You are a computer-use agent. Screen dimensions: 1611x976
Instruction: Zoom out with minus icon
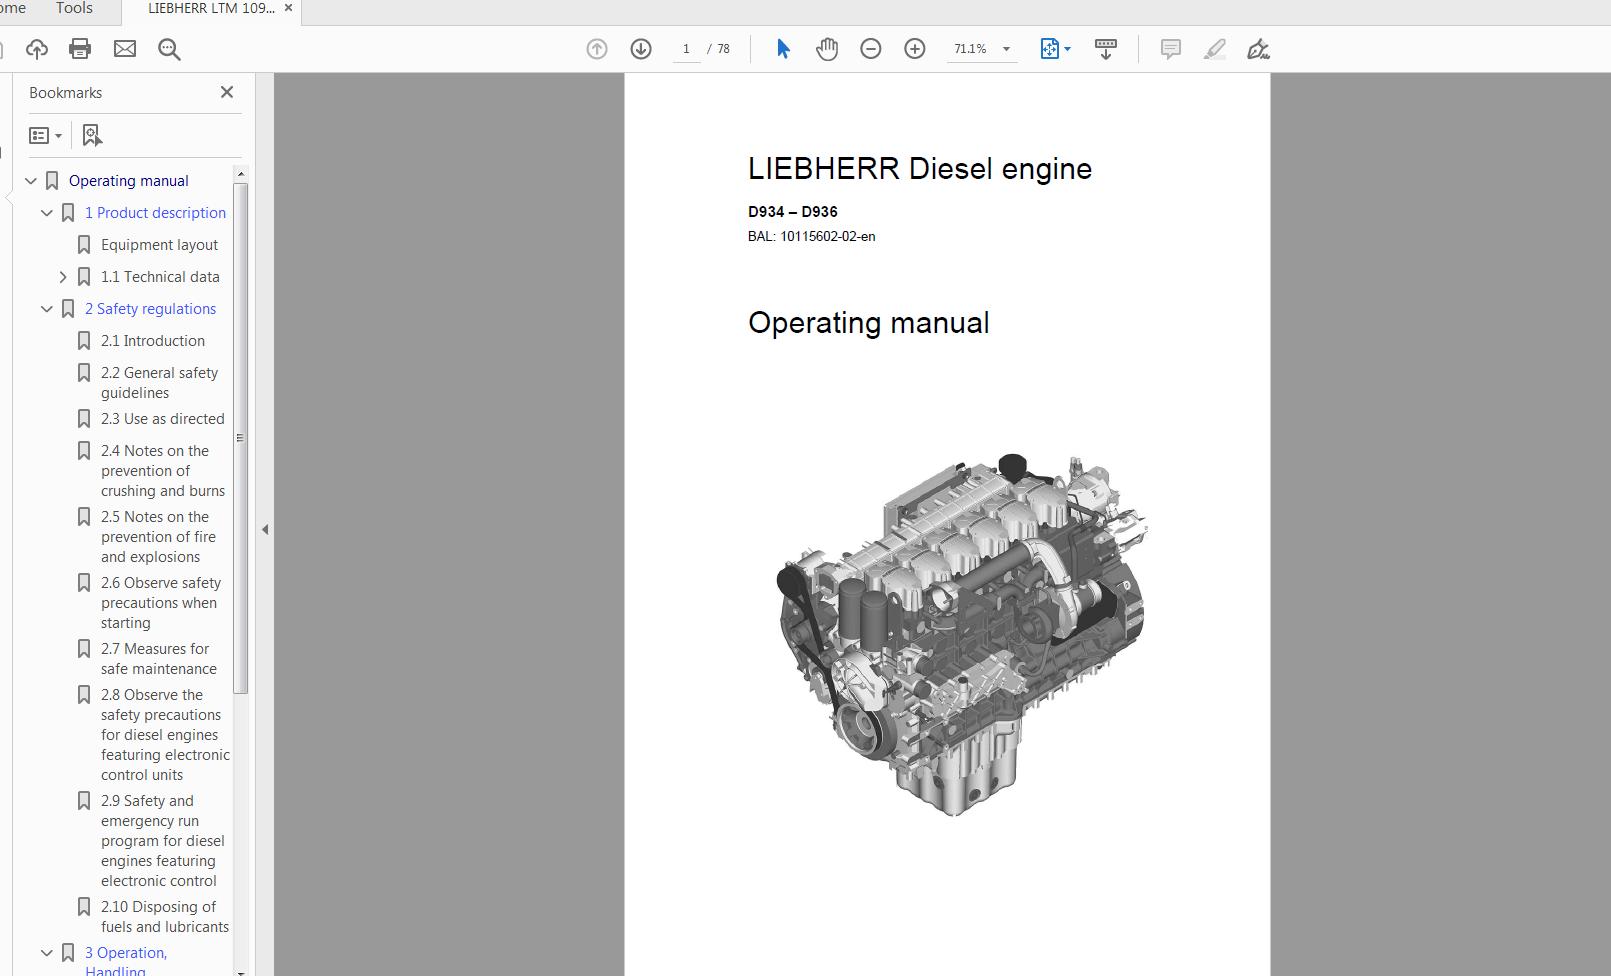pyautogui.click(x=871, y=49)
